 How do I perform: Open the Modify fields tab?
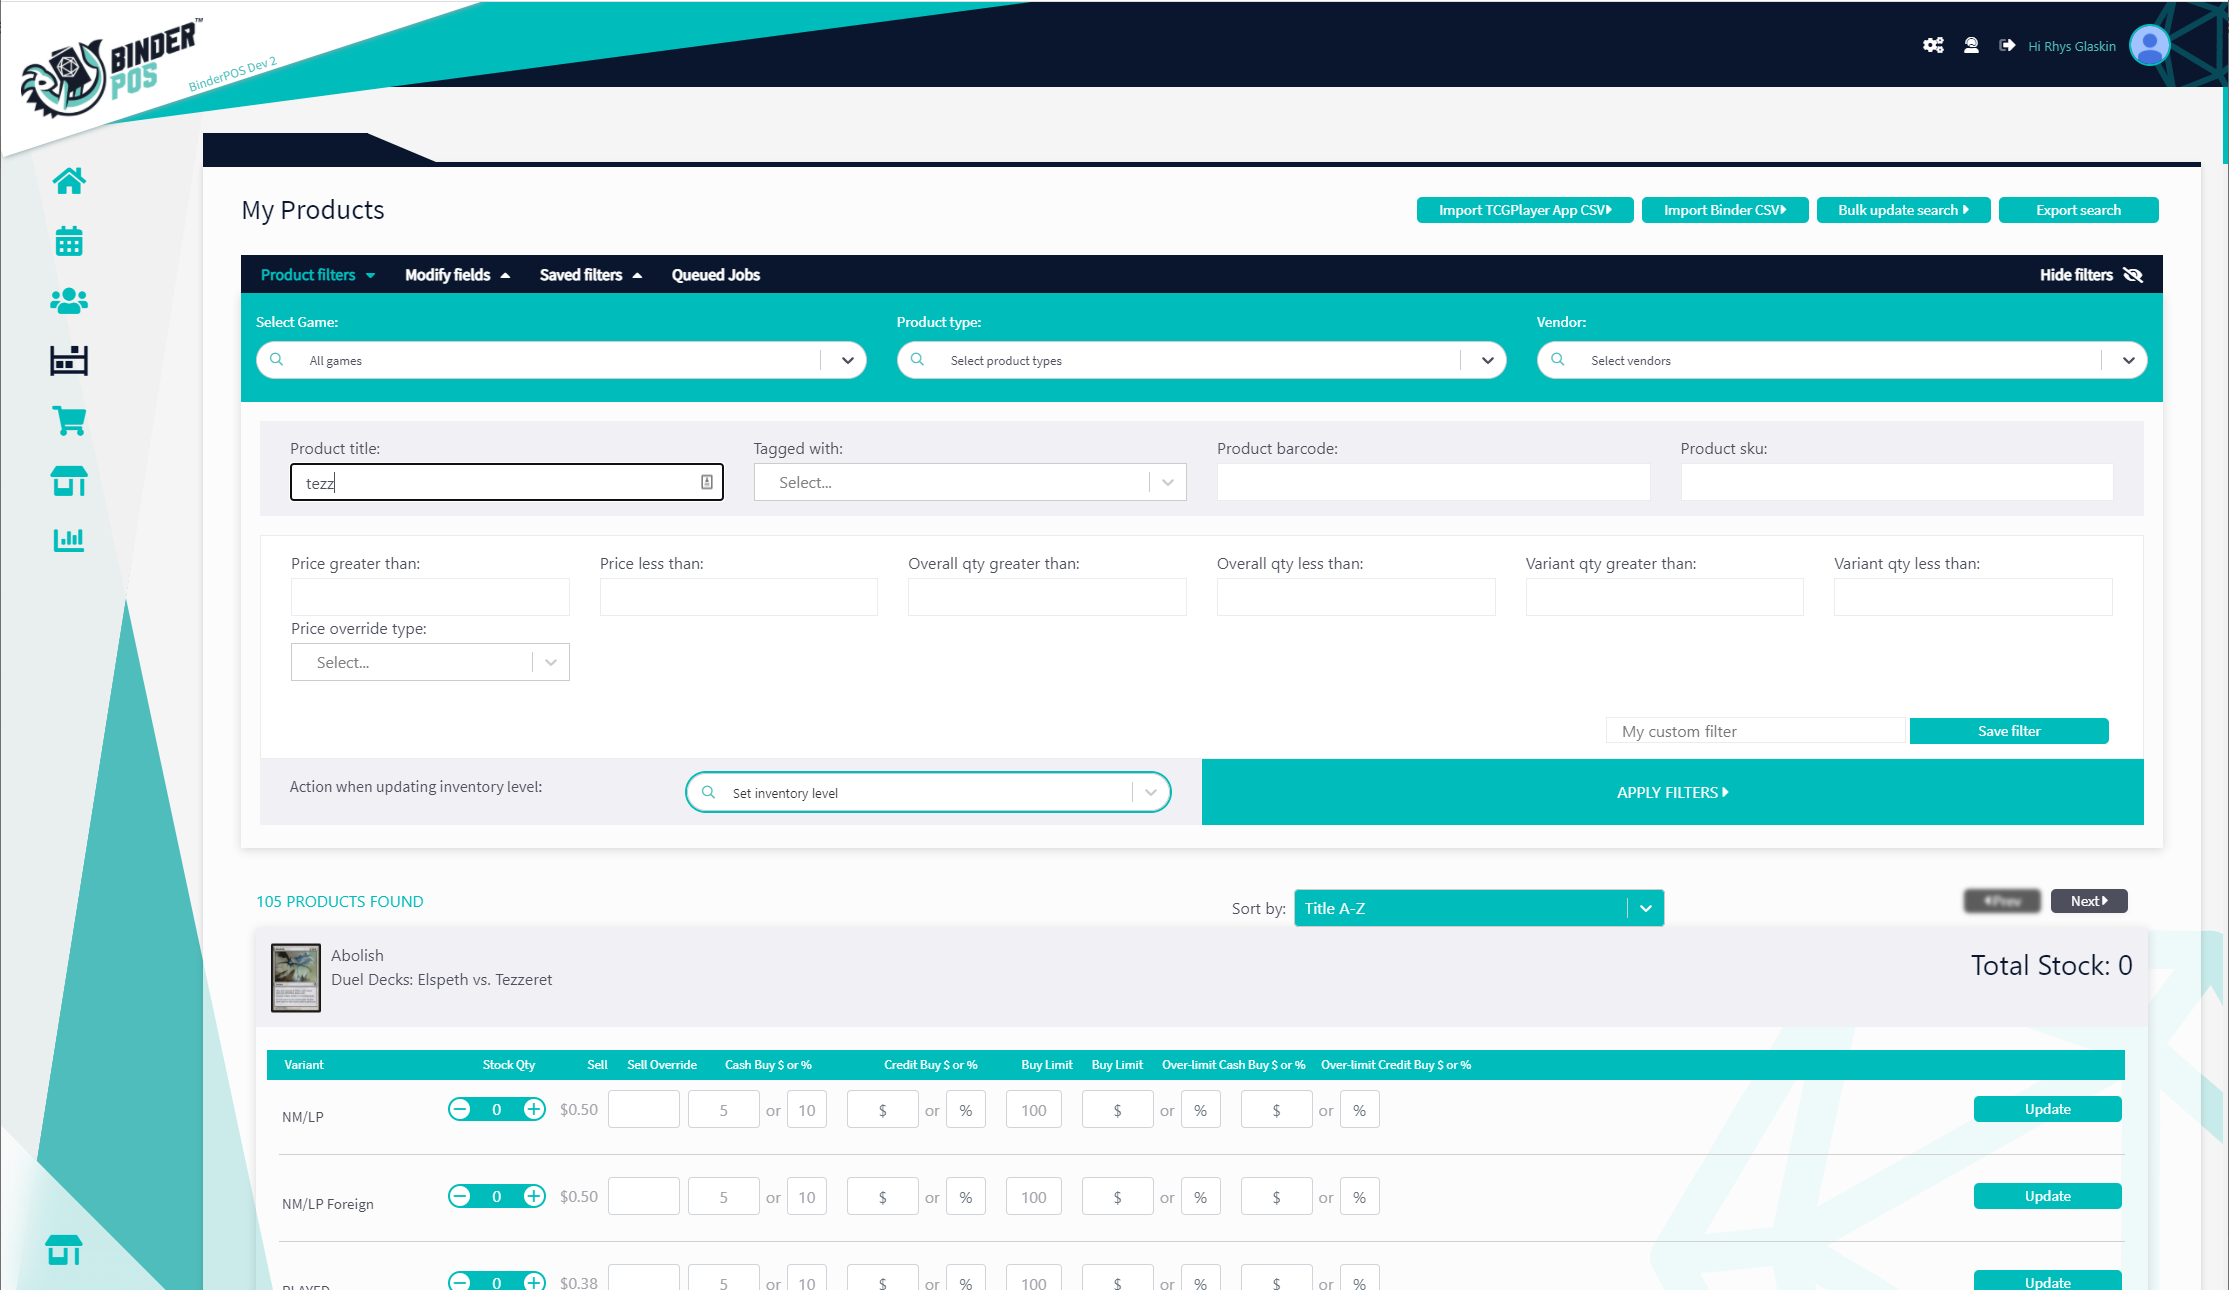(457, 275)
